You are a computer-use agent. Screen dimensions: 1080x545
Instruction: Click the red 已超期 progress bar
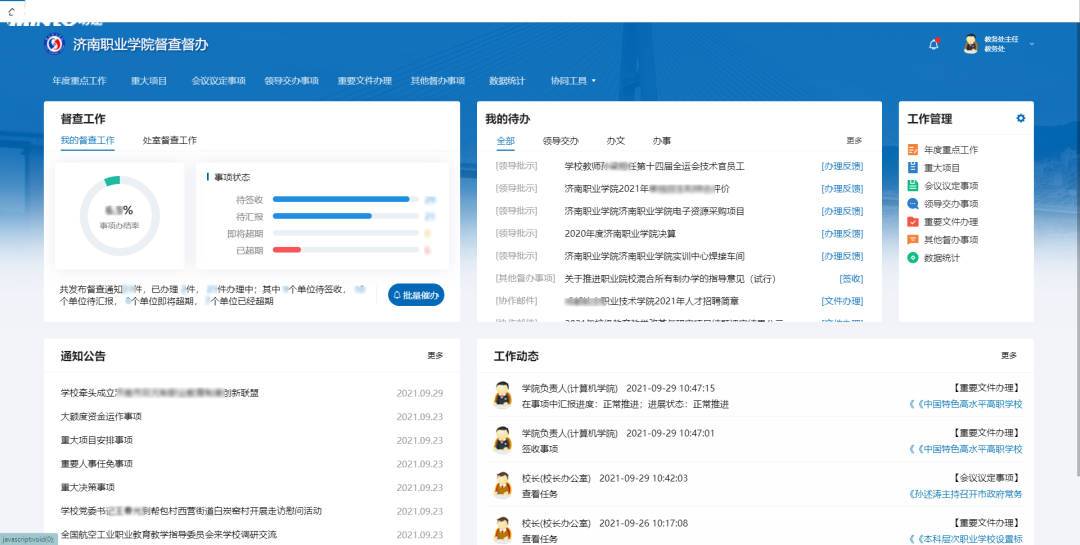[287, 249]
